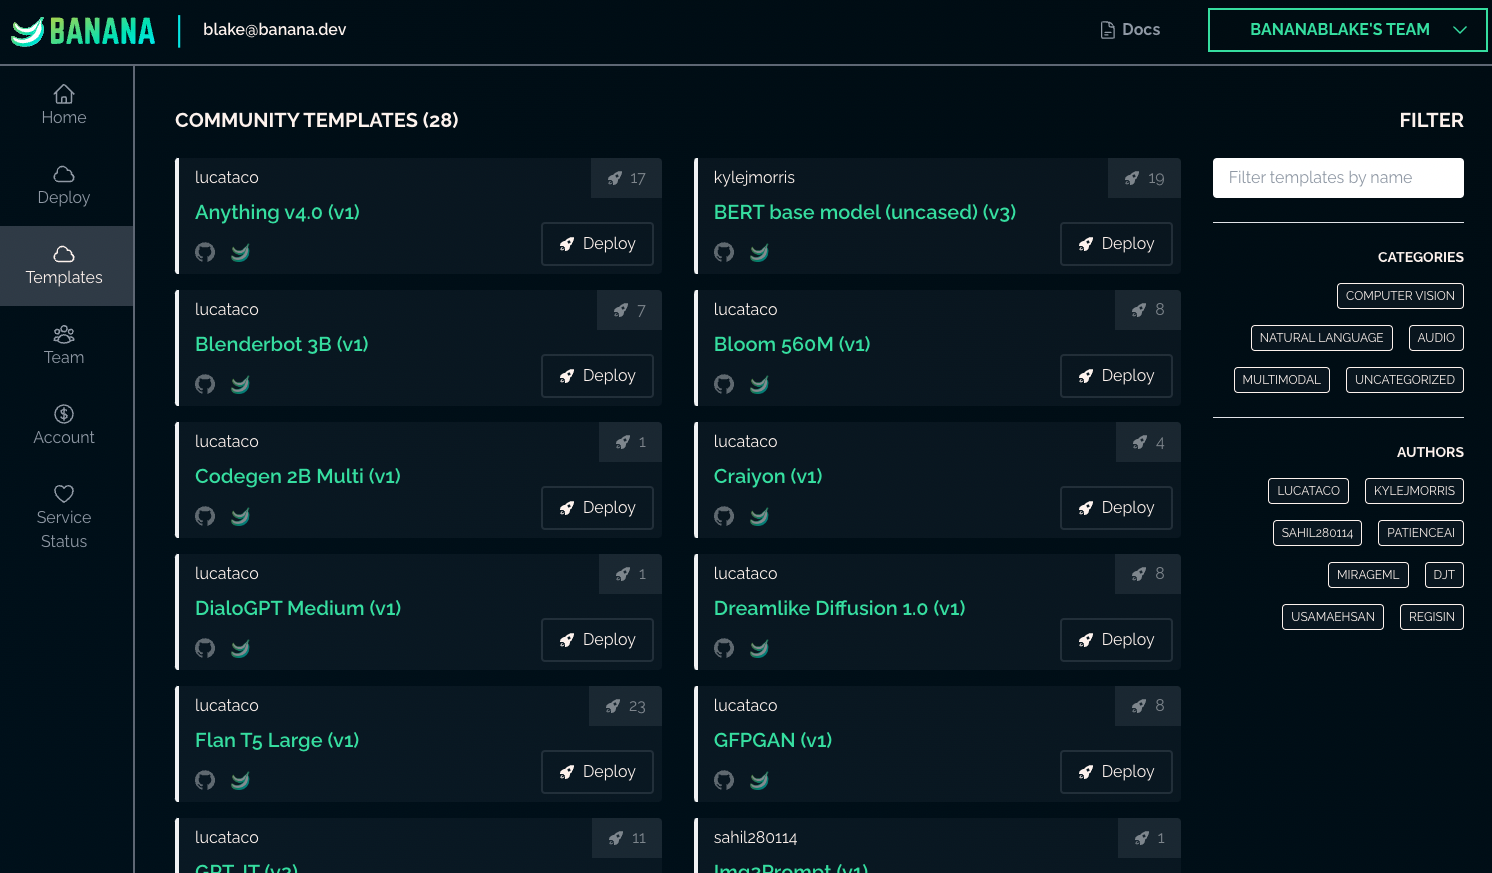Toggle the Natural Language category filter
Screen dimensions: 1492x873
tap(1321, 338)
